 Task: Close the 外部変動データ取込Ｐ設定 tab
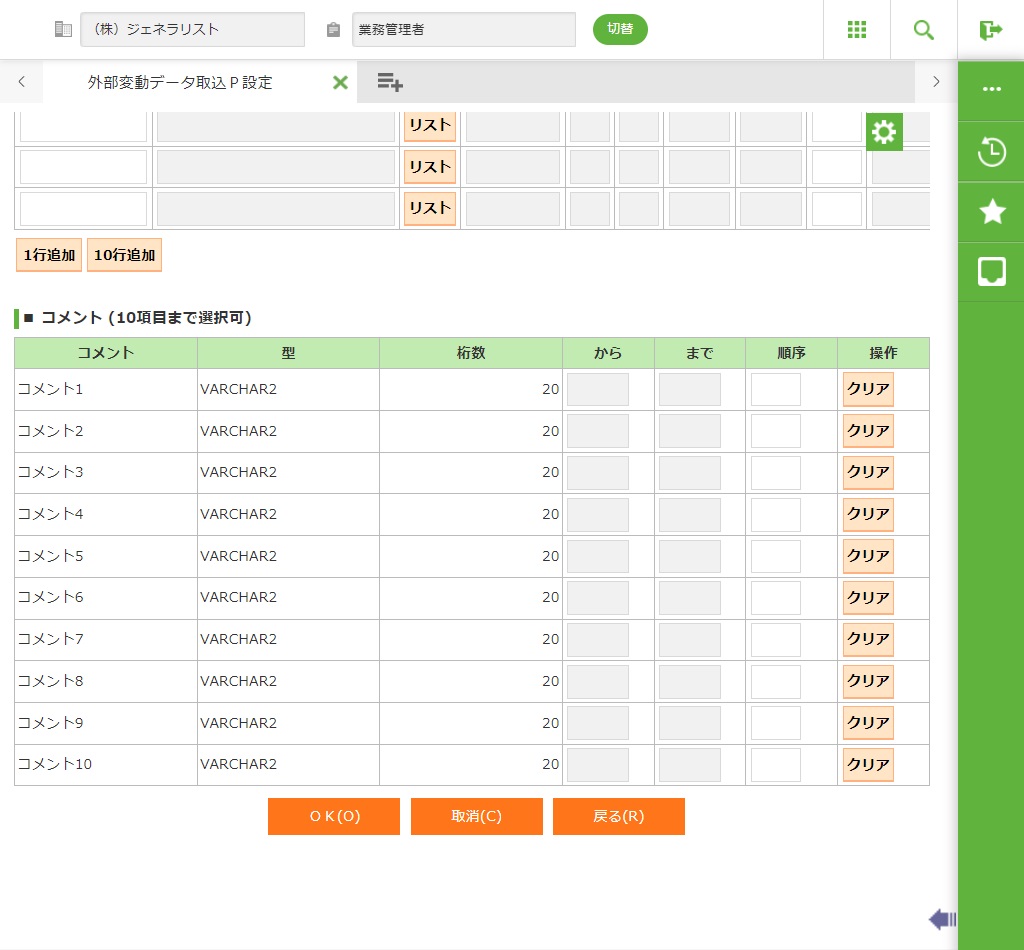(x=340, y=83)
